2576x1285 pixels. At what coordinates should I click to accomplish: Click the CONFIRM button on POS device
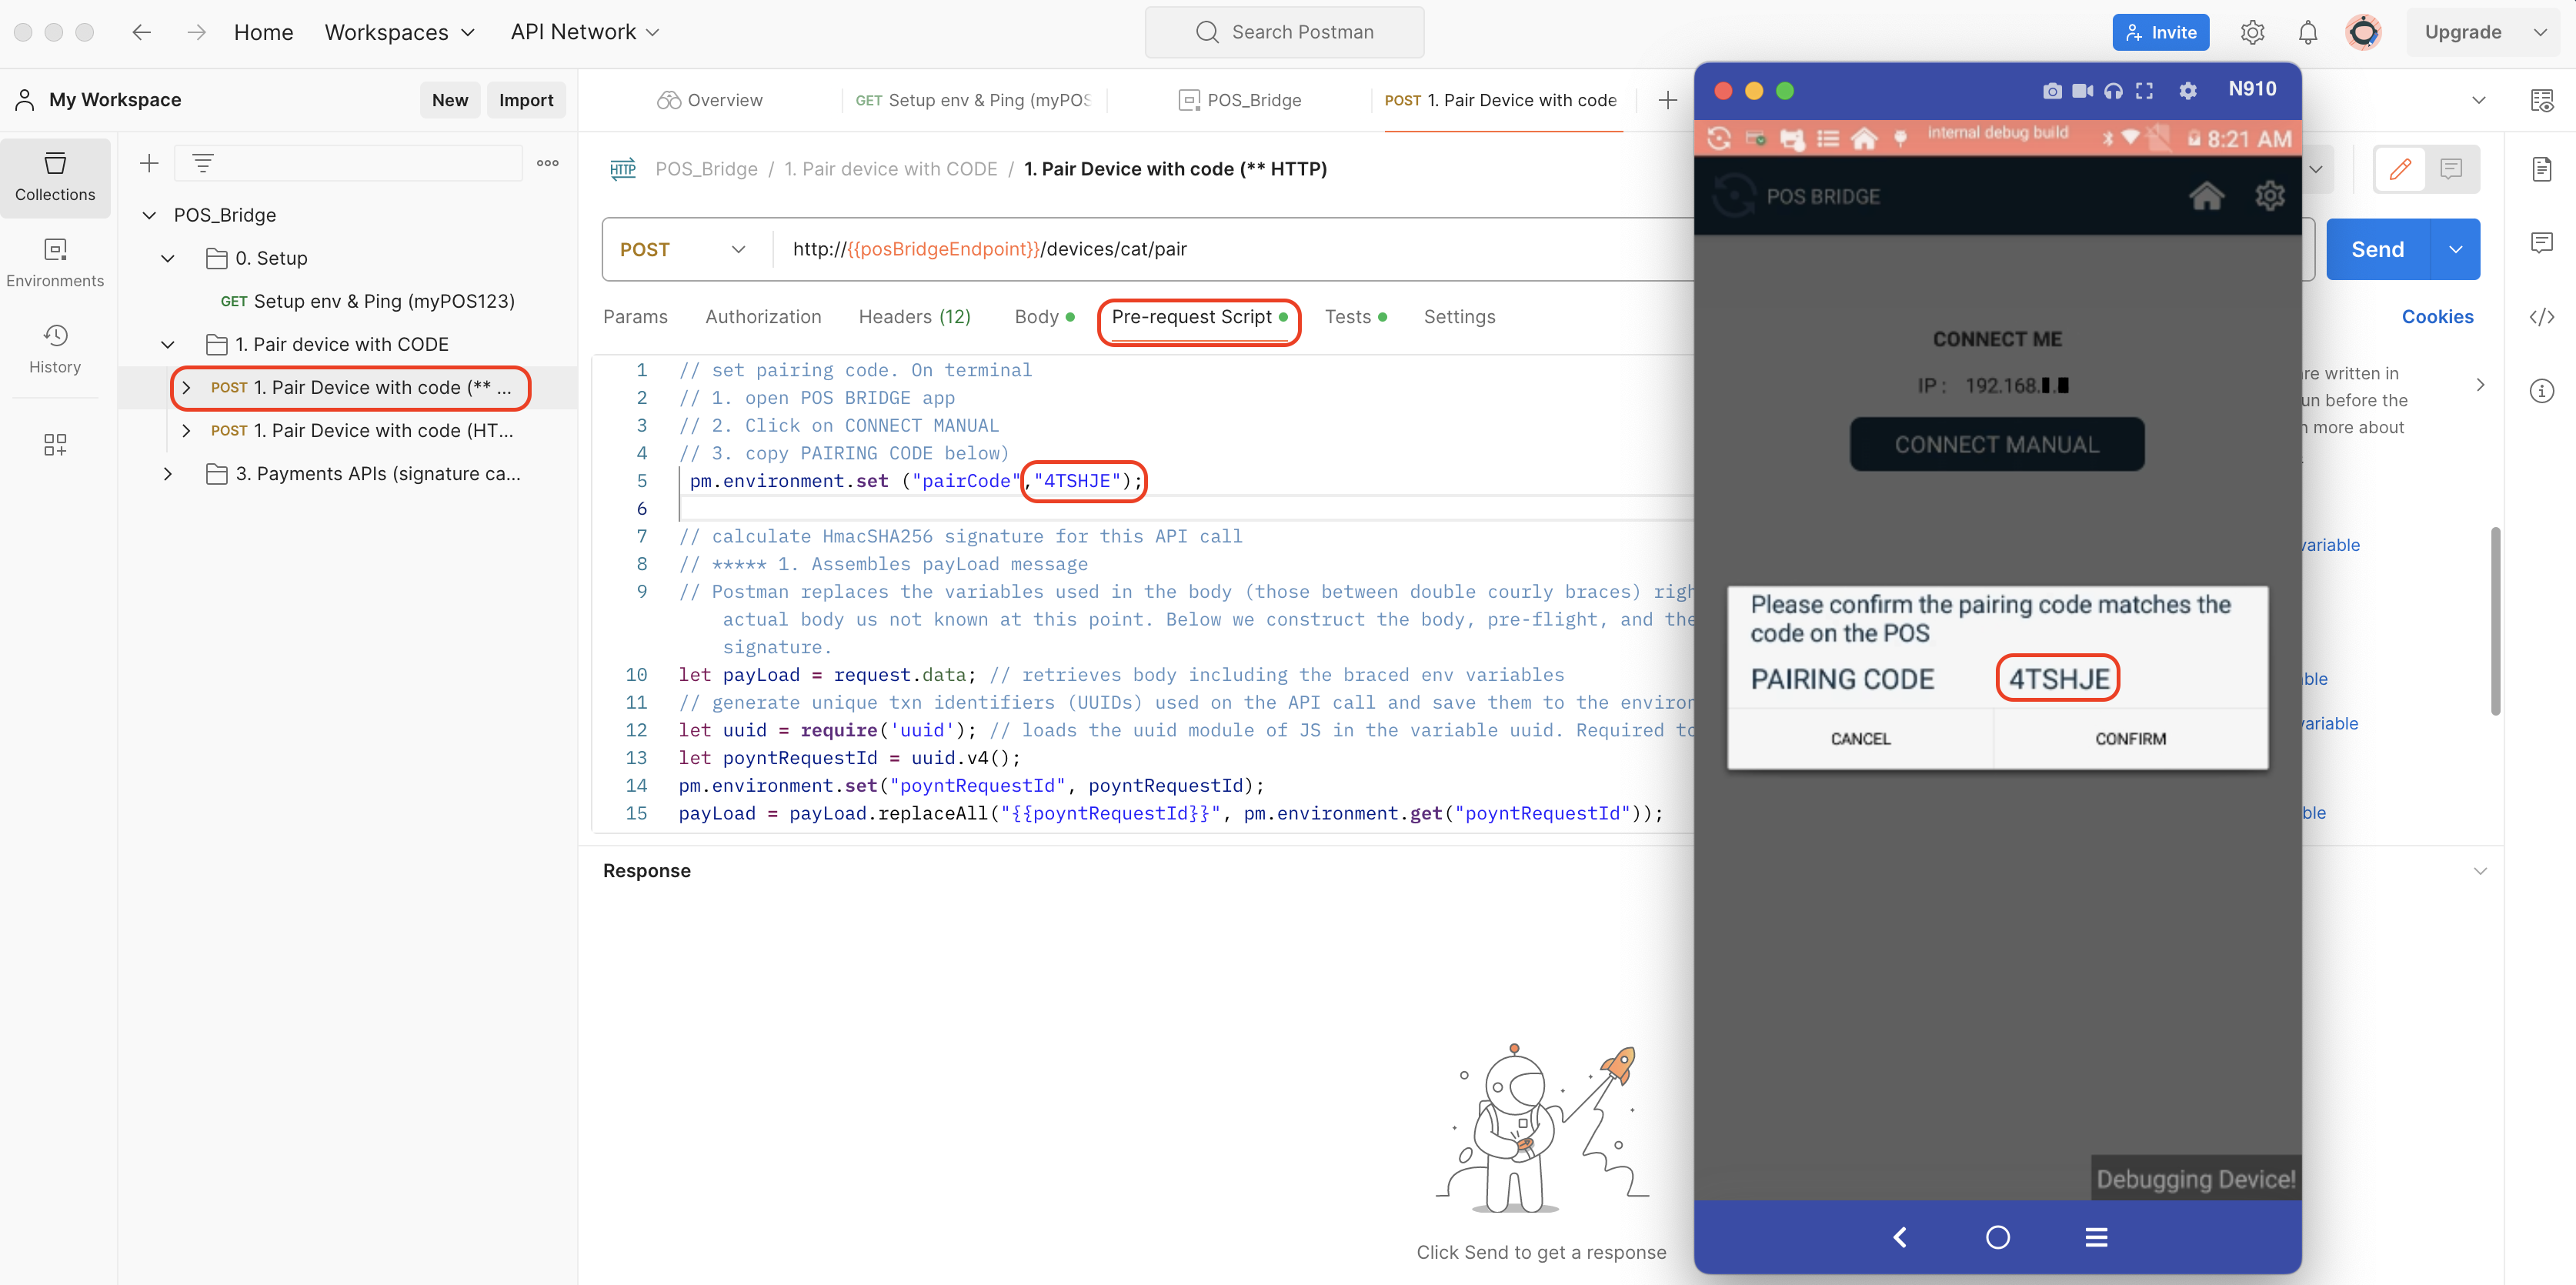pos(2131,738)
